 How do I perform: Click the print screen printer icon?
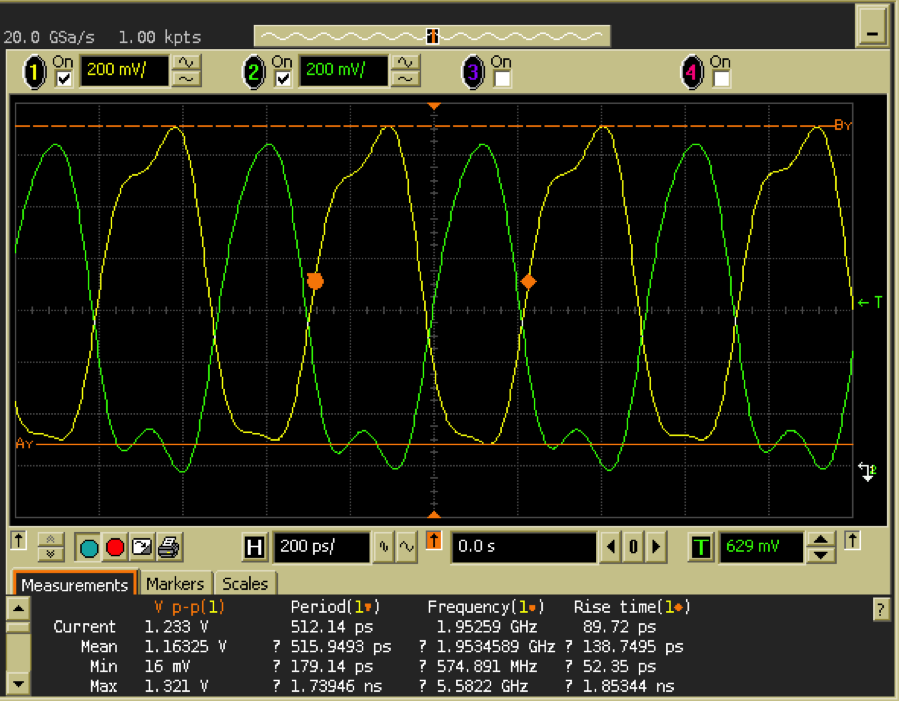coord(169,547)
